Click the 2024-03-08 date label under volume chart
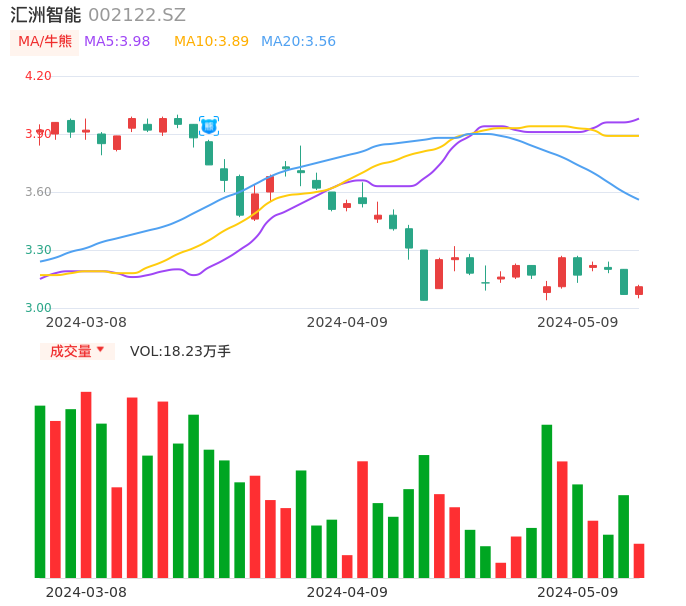 pos(86,592)
